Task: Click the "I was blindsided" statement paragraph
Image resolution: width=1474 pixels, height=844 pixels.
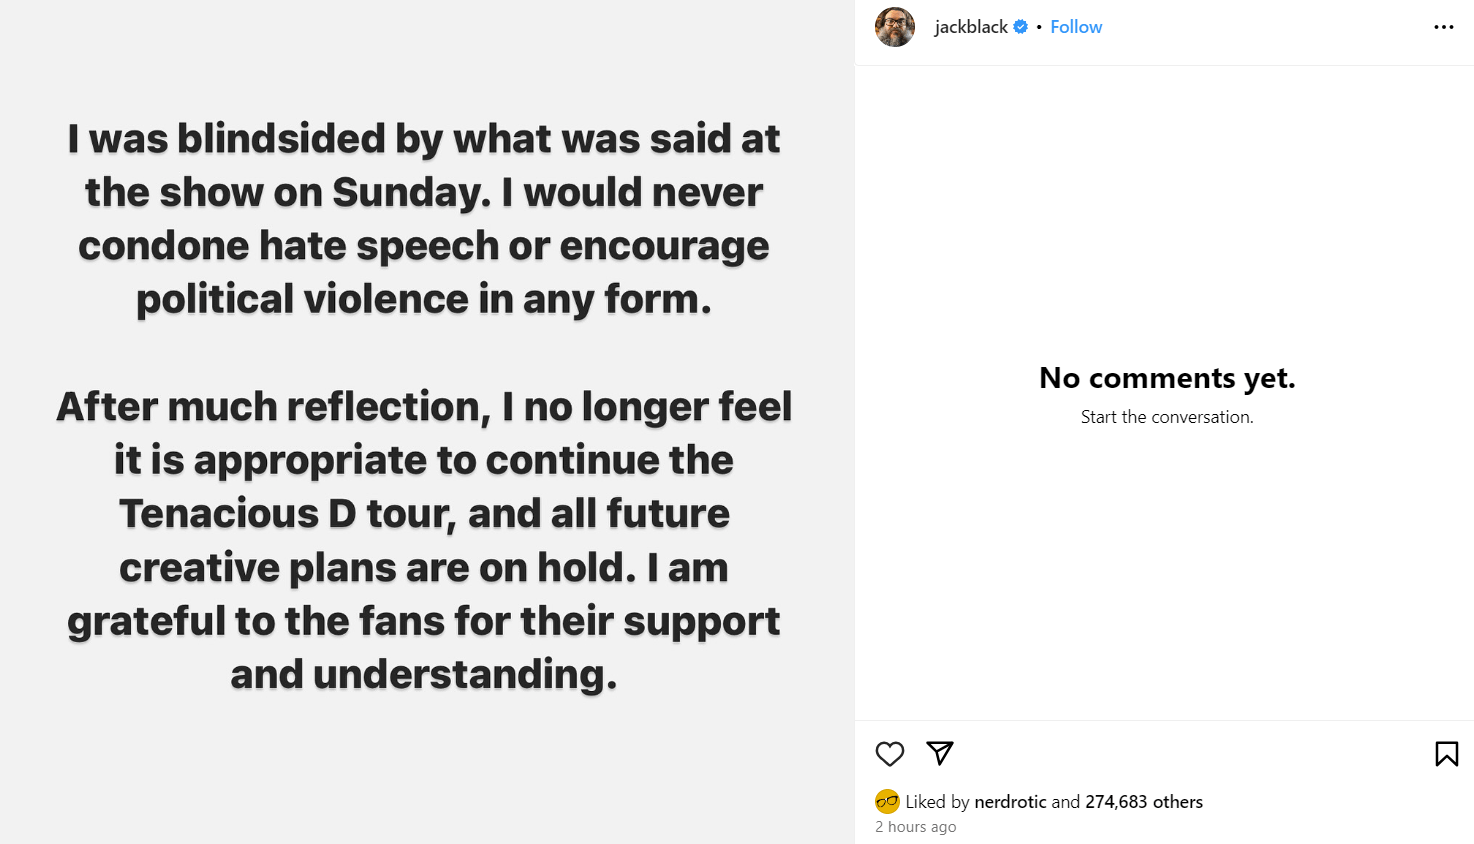Action: tap(424, 218)
